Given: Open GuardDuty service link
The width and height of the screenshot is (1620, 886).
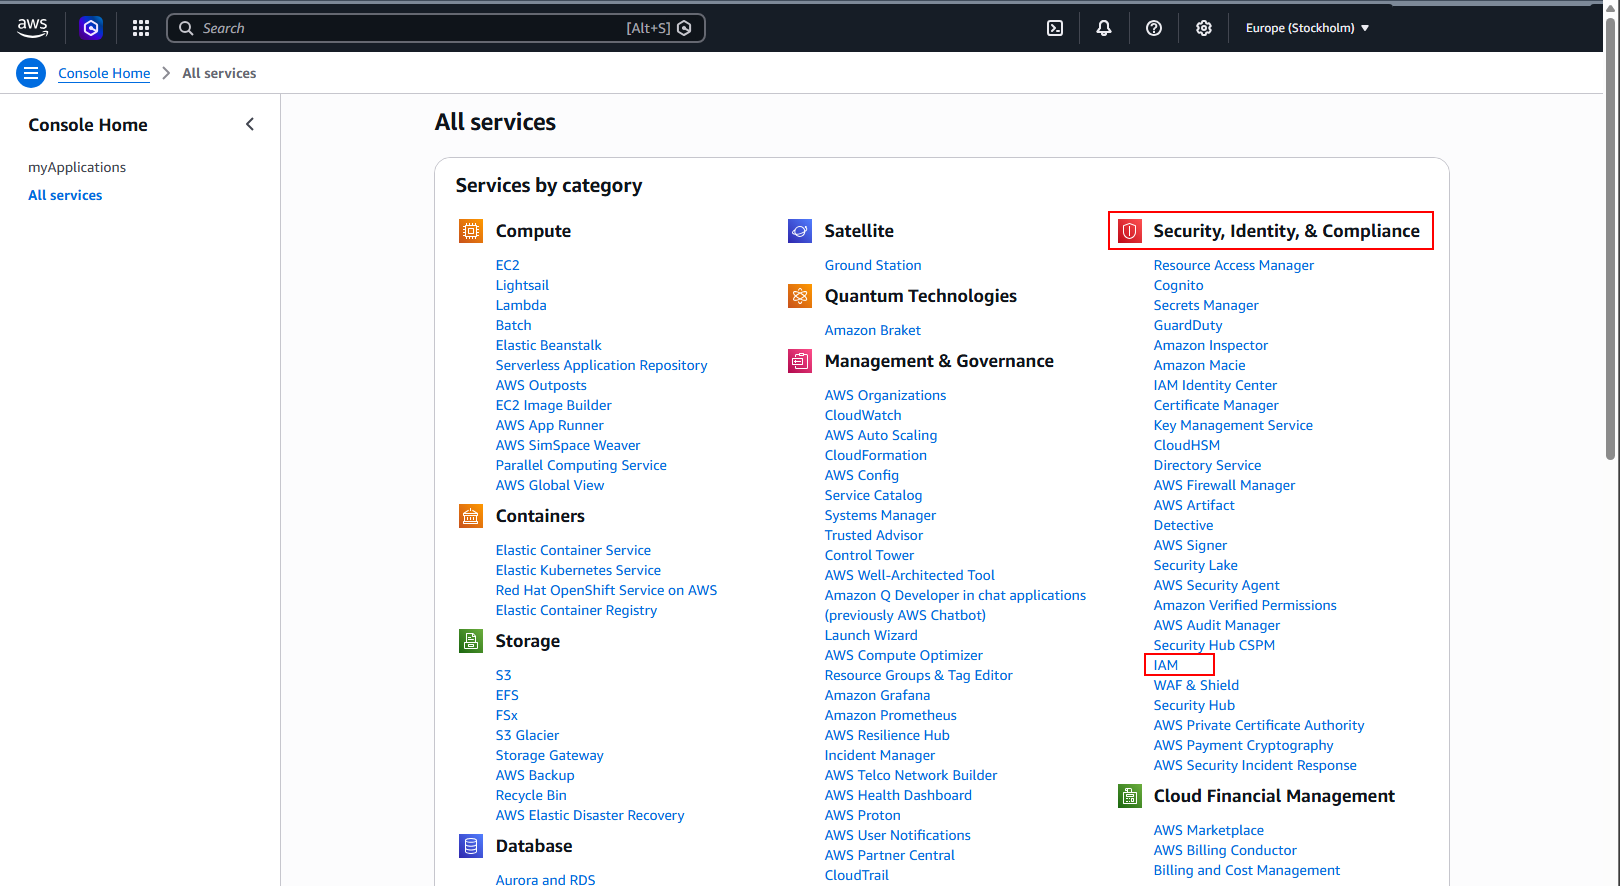Looking at the screenshot, I should [1188, 325].
